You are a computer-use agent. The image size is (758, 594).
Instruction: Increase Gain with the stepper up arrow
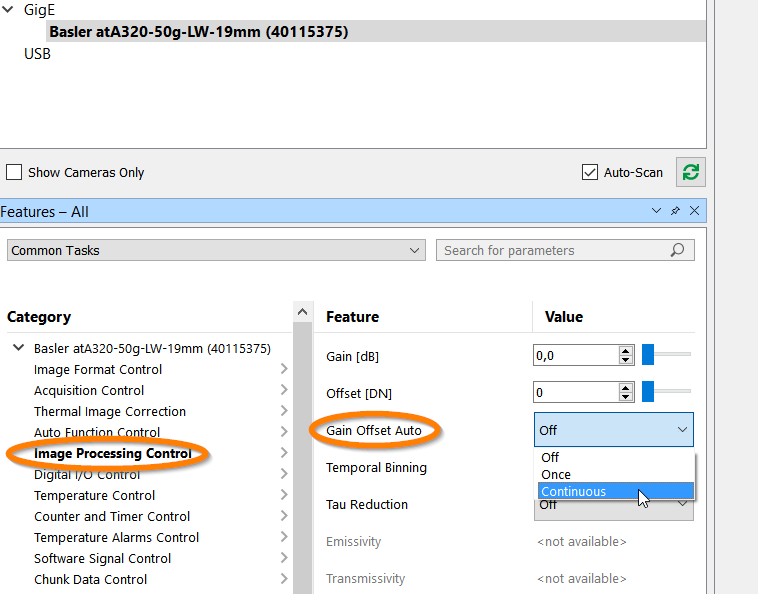coord(626,350)
